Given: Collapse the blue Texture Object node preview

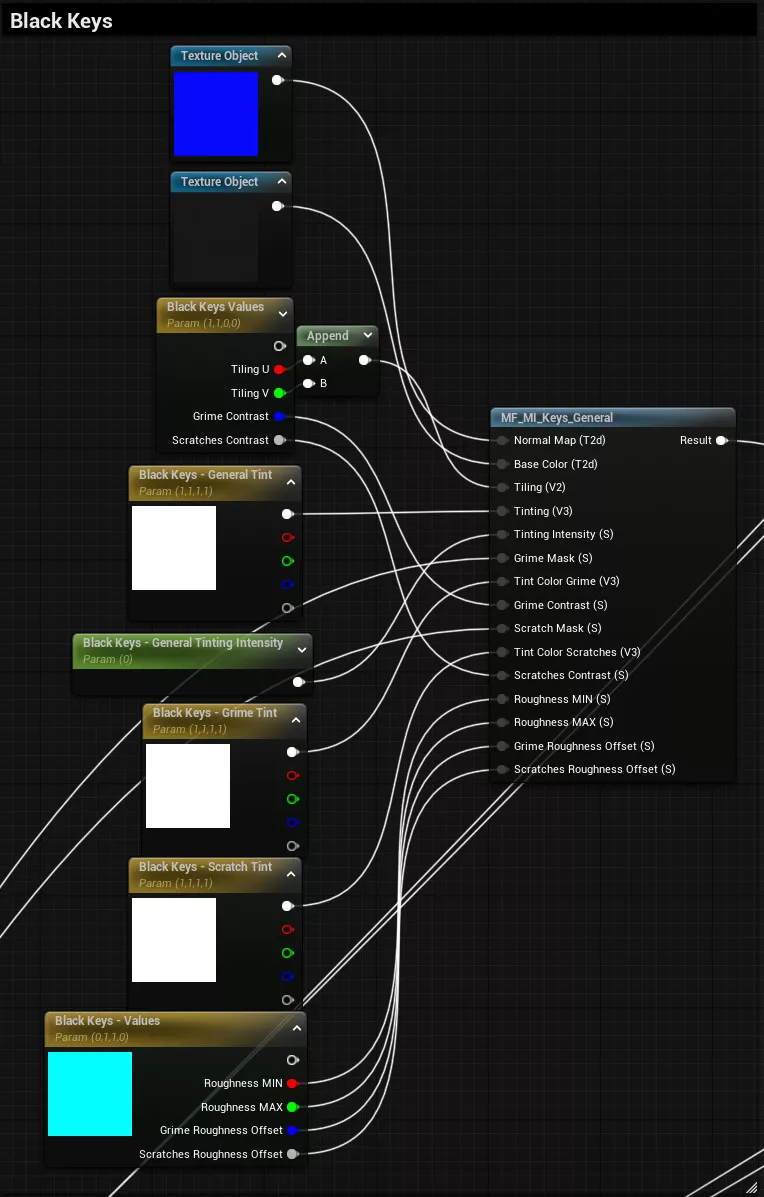Looking at the screenshot, I should pos(282,56).
